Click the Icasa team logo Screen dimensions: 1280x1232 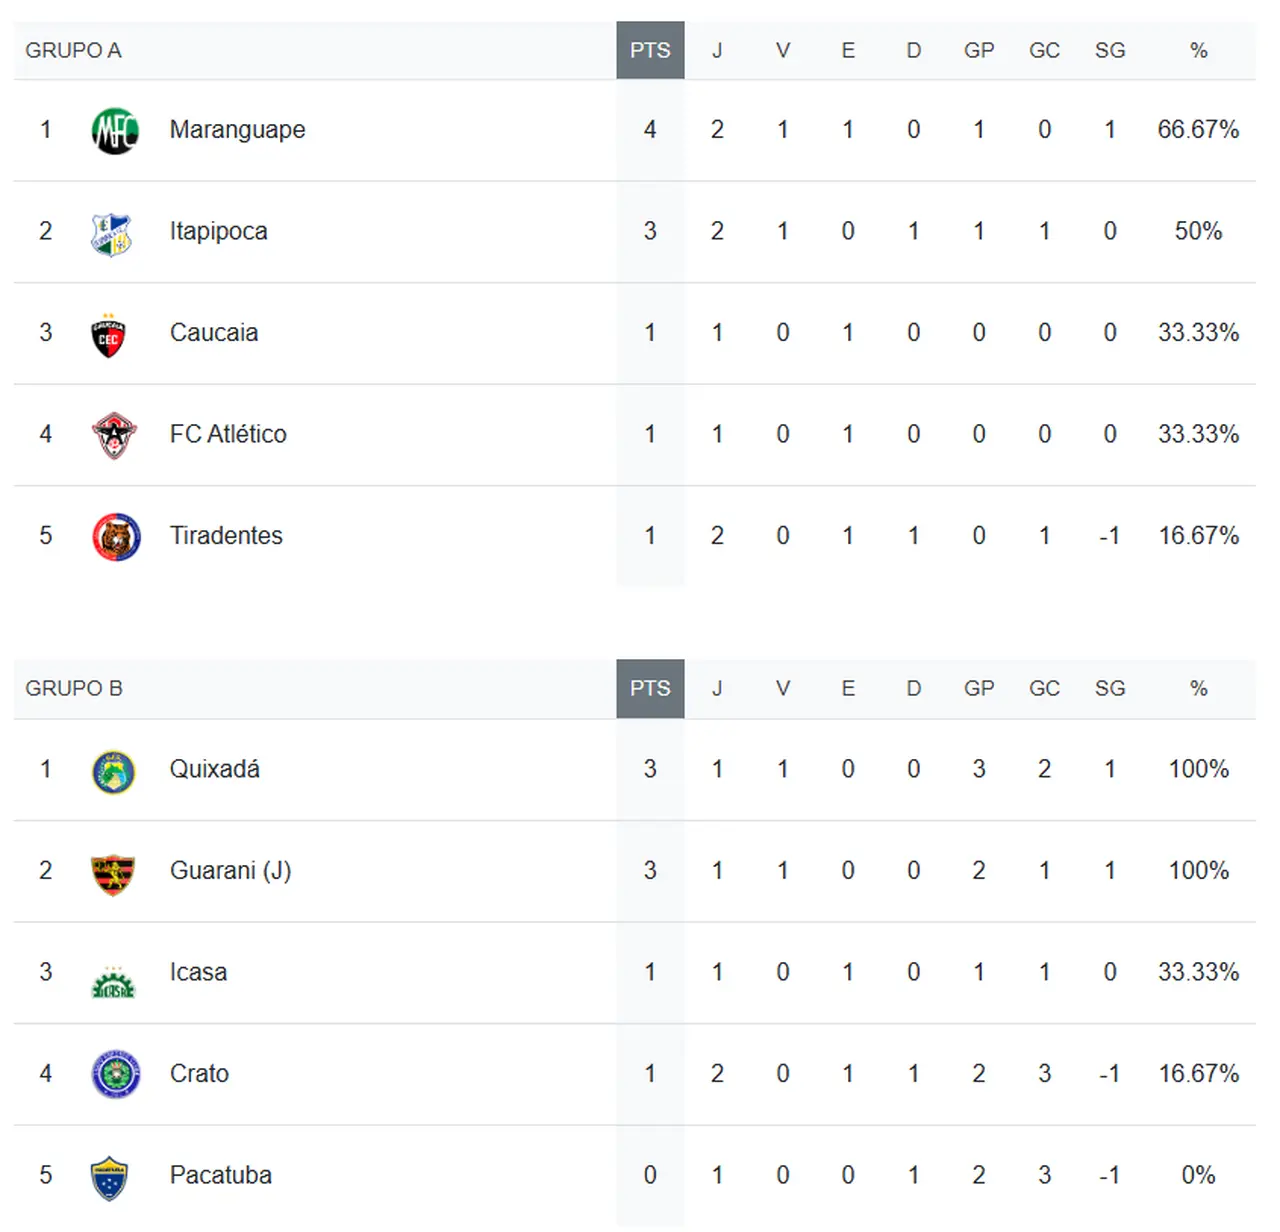tap(113, 982)
